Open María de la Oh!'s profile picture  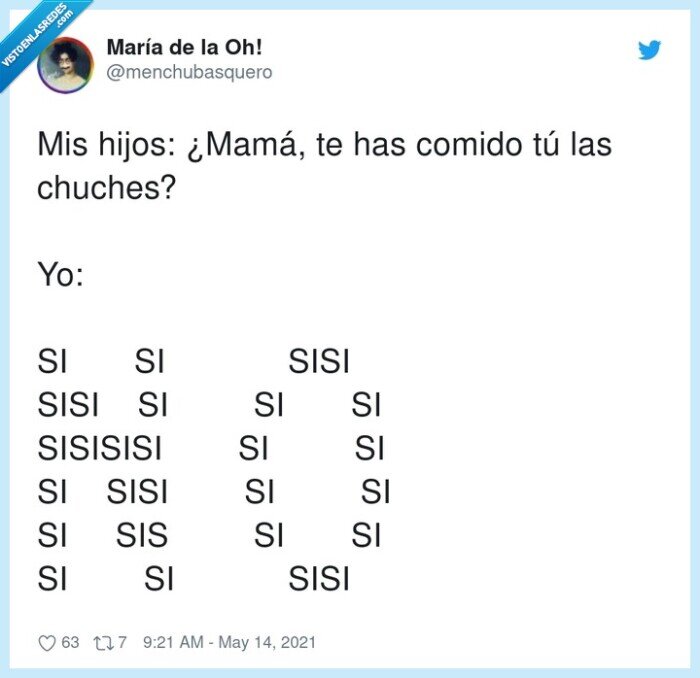coord(66,64)
